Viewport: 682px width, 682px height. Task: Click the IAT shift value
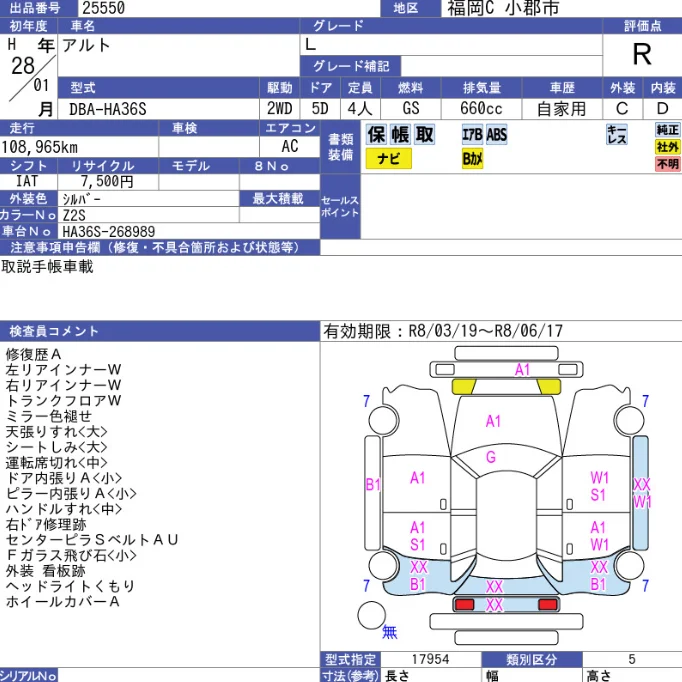tap(27, 181)
